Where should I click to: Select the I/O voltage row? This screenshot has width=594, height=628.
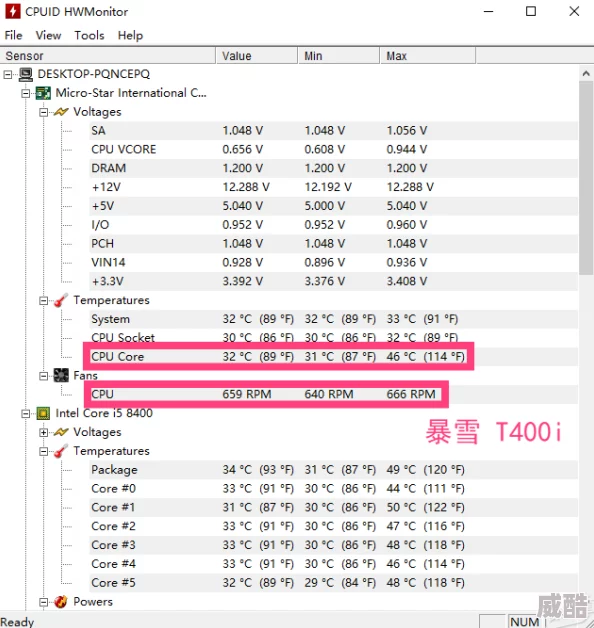tap(333, 225)
